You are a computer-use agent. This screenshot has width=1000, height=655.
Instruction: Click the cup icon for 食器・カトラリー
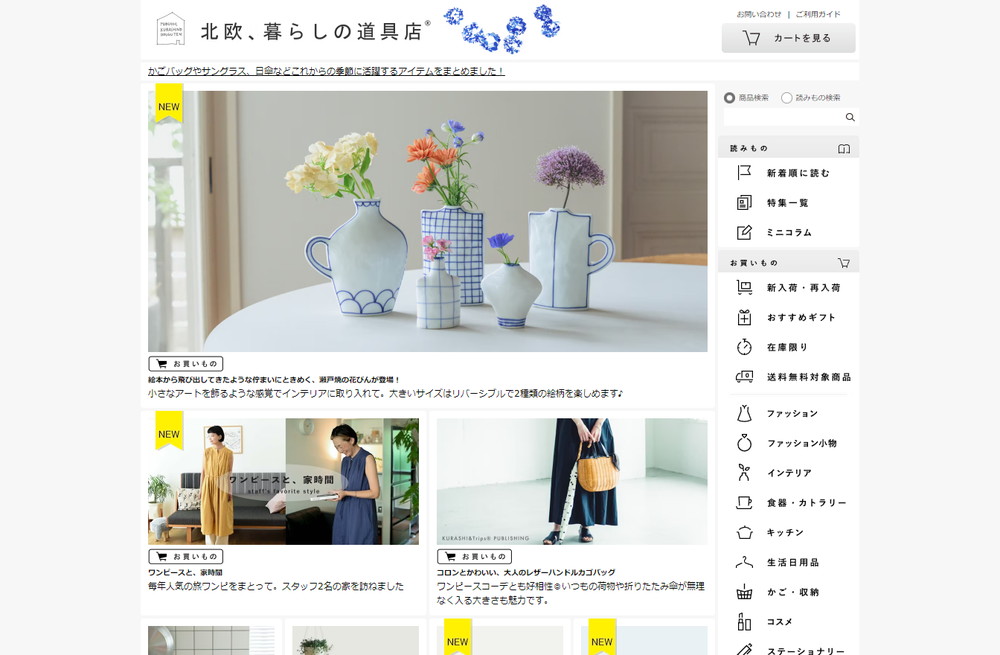coord(744,503)
